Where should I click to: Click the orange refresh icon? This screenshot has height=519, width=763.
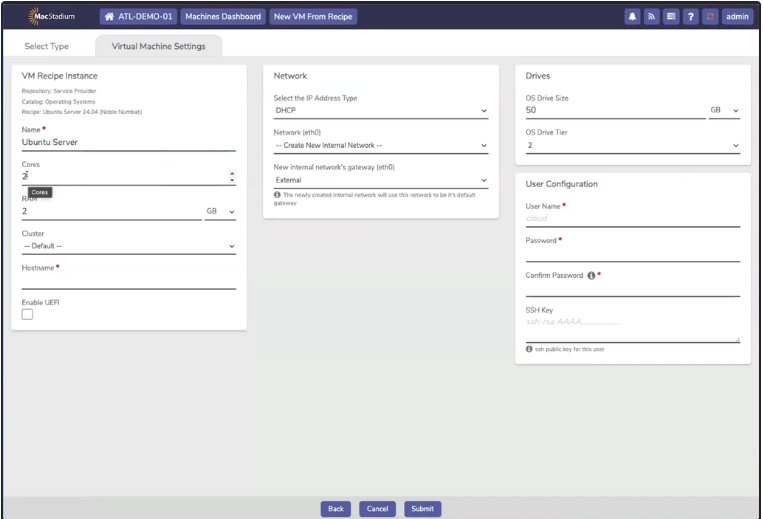[710, 17]
